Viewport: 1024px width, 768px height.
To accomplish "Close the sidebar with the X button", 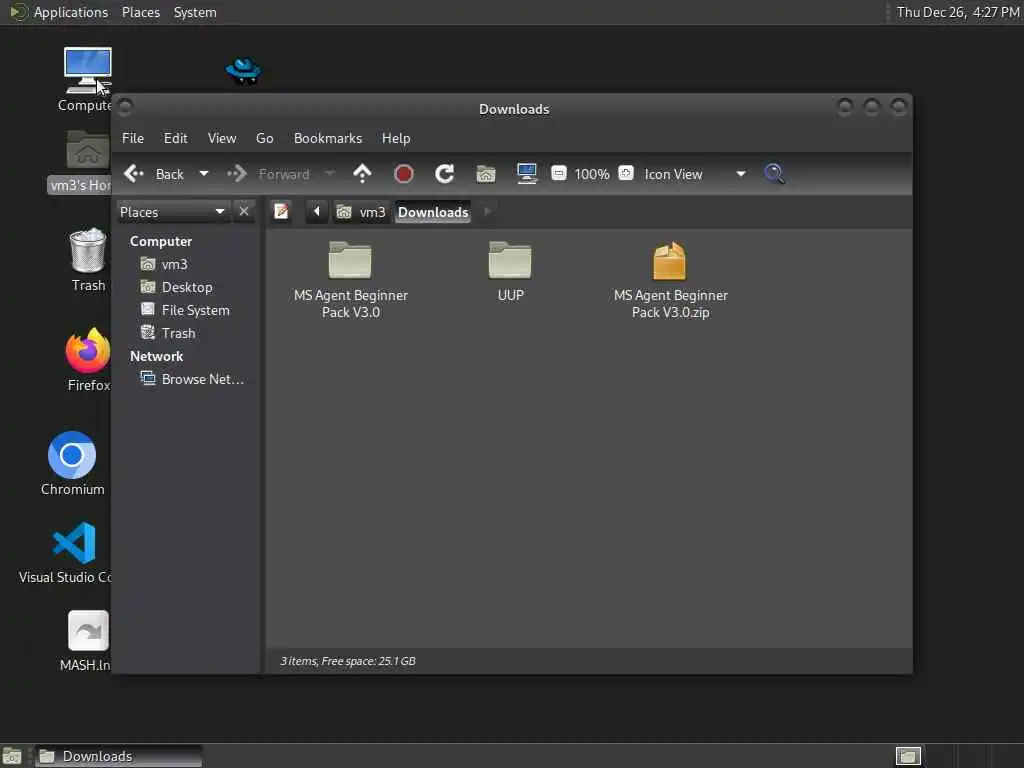I will pyautogui.click(x=244, y=212).
